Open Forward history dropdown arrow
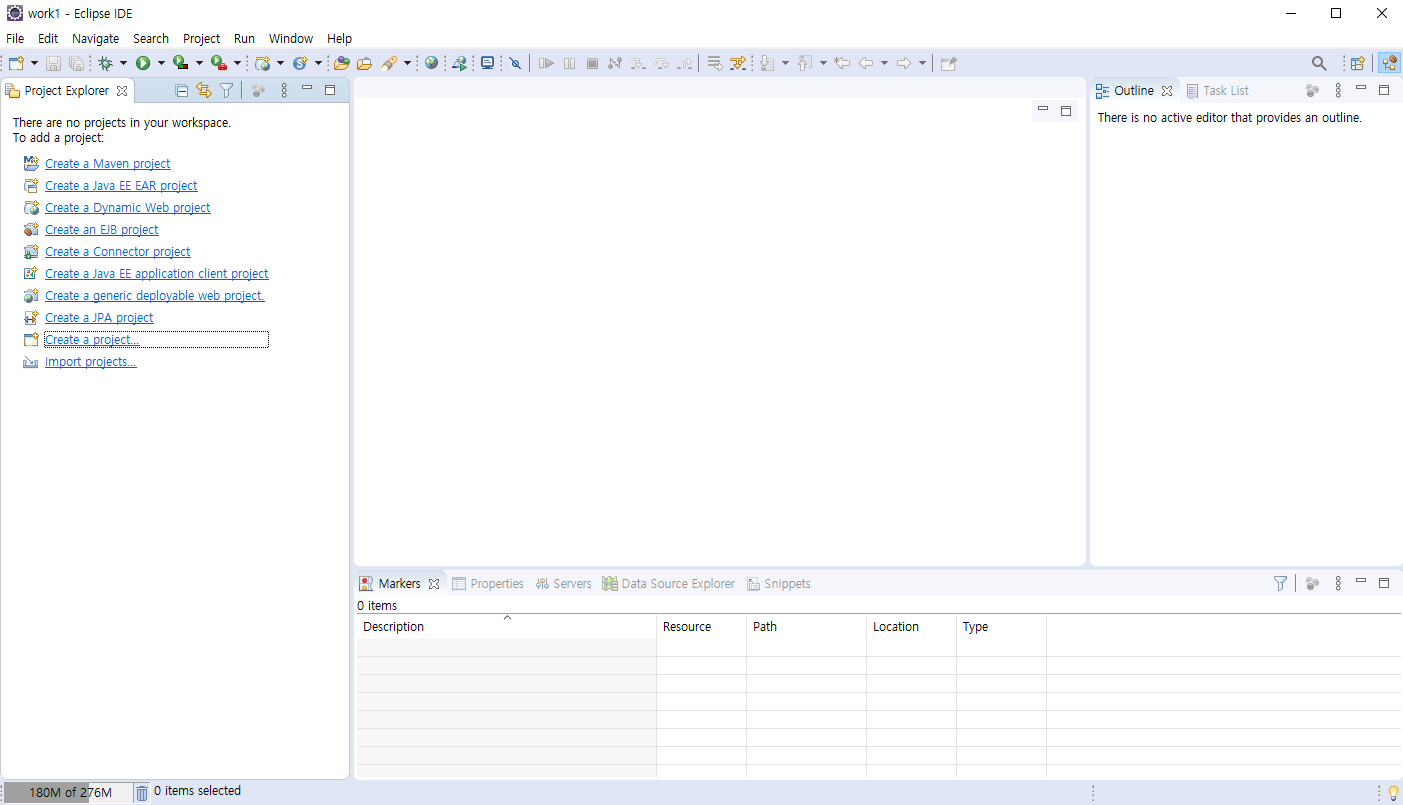Viewport: 1403px width, 805px height. point(922,63)
